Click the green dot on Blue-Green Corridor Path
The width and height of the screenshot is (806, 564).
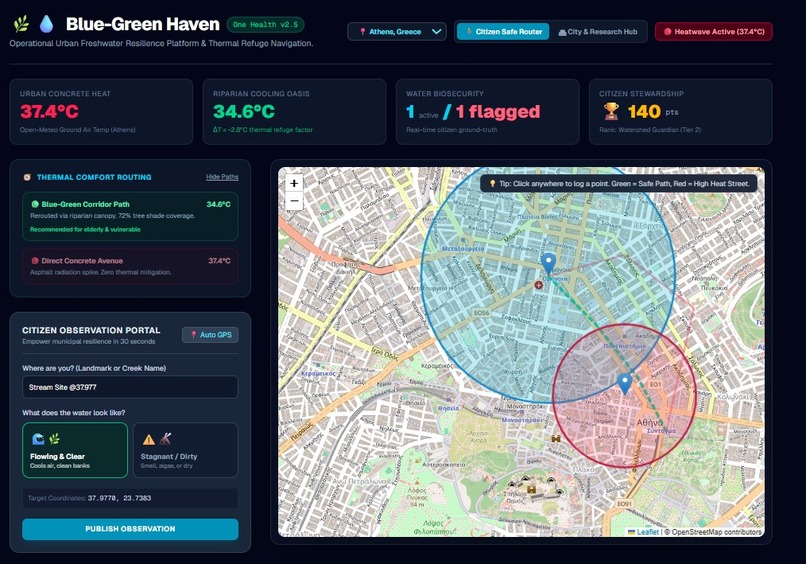35,204
